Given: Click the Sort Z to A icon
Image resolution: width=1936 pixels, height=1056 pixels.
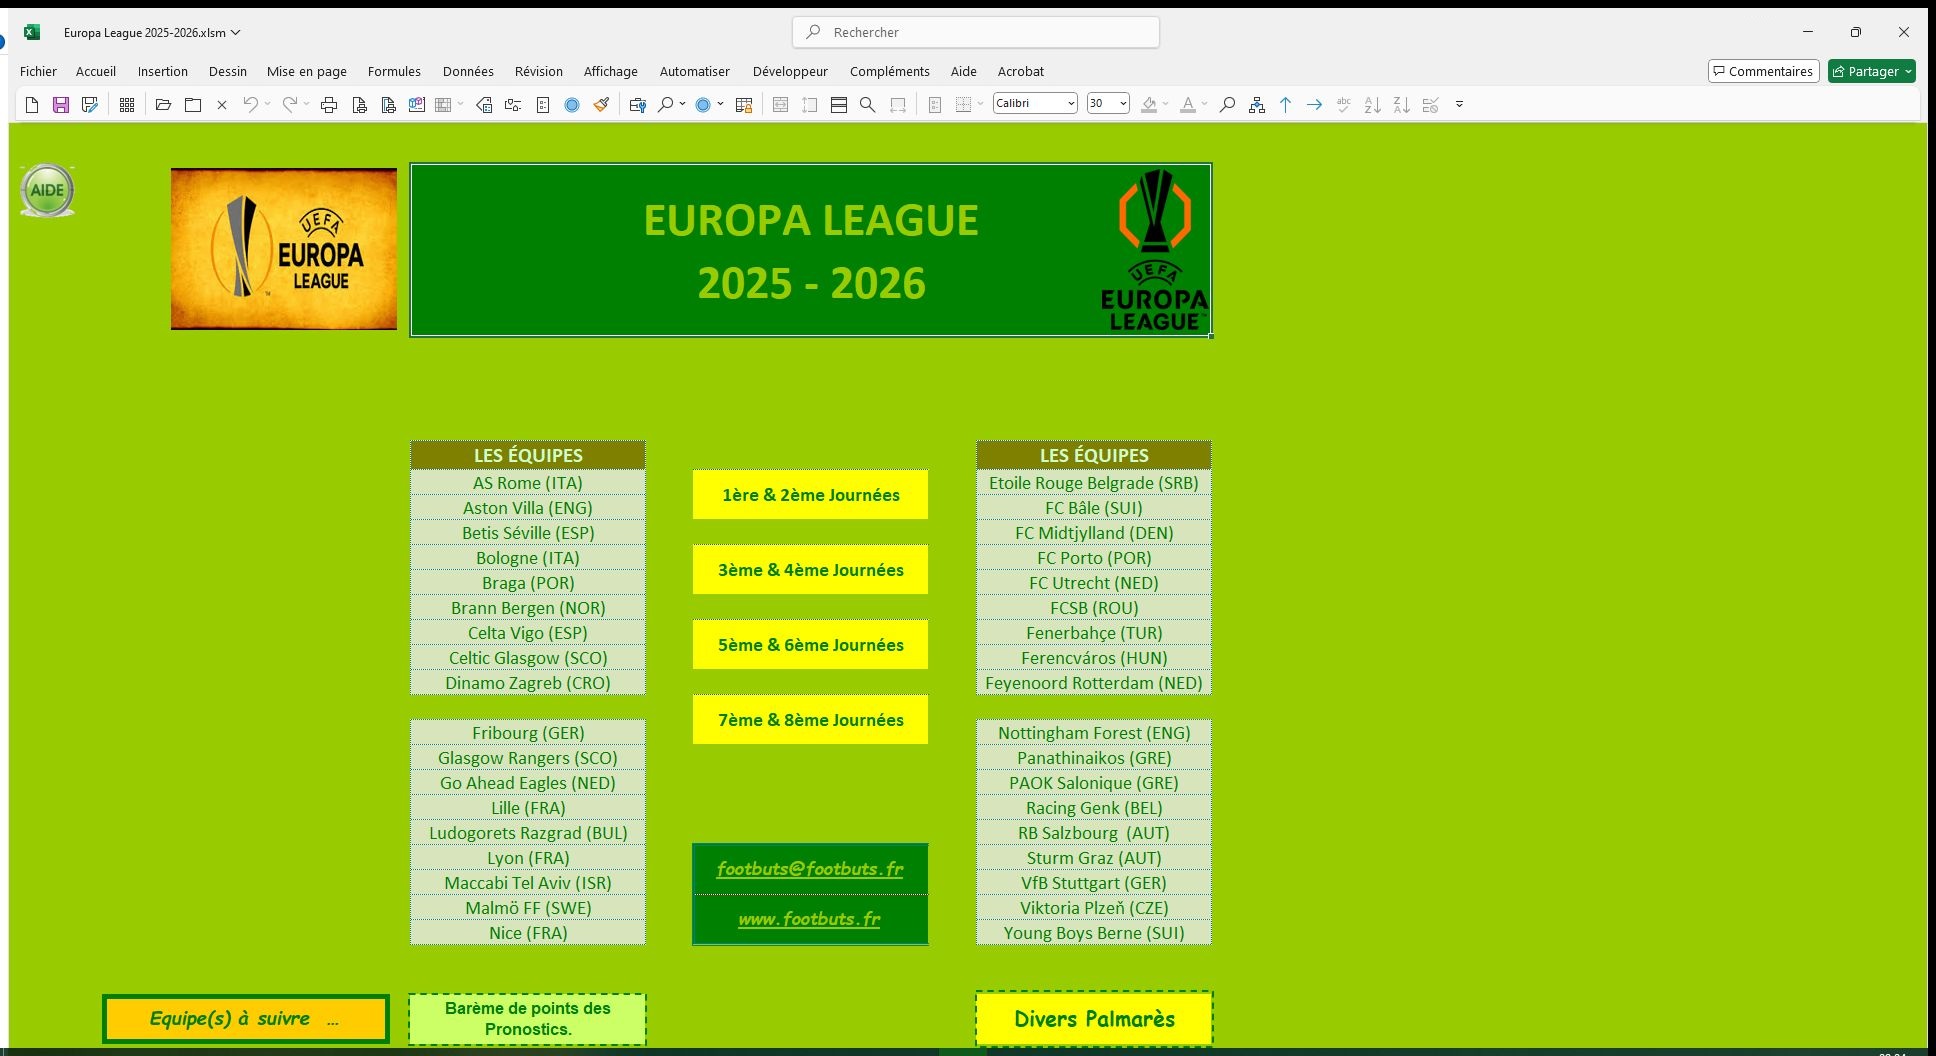Looking at the screenshot, I should pyautogui.click(x=1402, y=105).
